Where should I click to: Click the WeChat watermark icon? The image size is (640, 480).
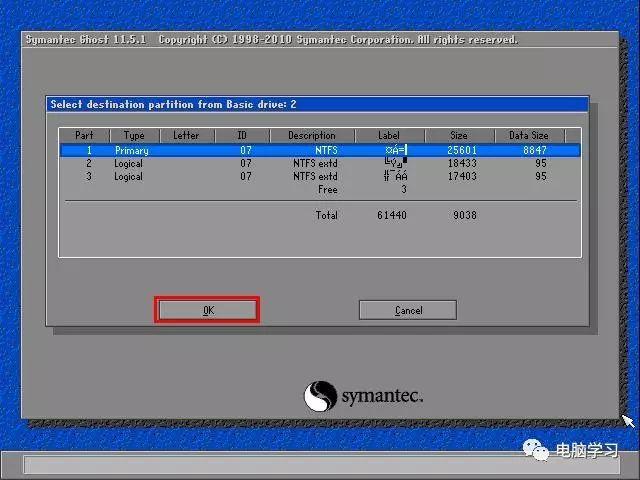point(539,450)
